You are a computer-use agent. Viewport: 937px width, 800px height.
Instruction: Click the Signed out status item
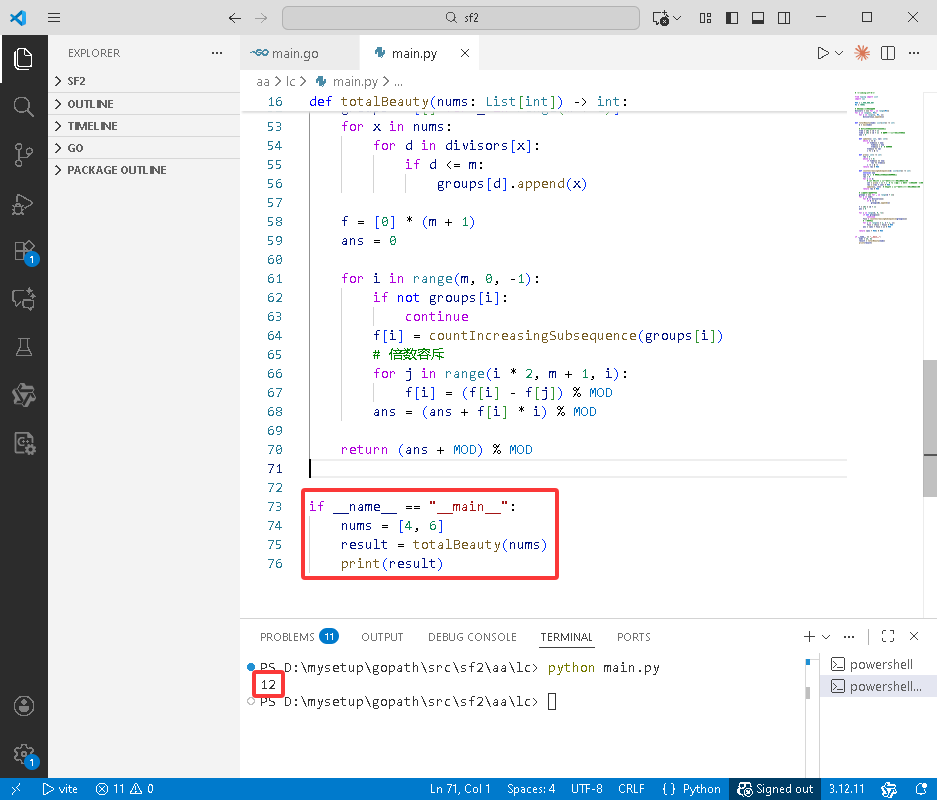775,789
